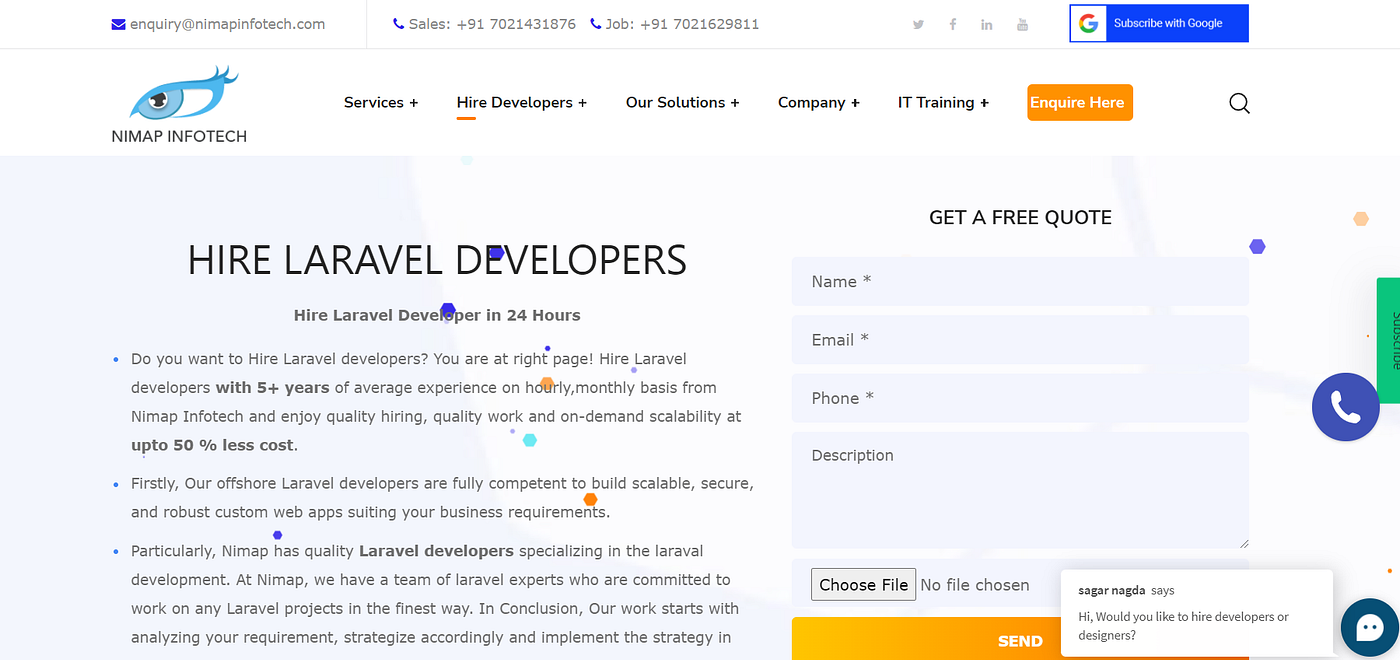Image resolution: width=1400 pixels, height=660 pixels.
Task: Click the Choose File button
Action: pyautogui.click(x=864, y=585)
